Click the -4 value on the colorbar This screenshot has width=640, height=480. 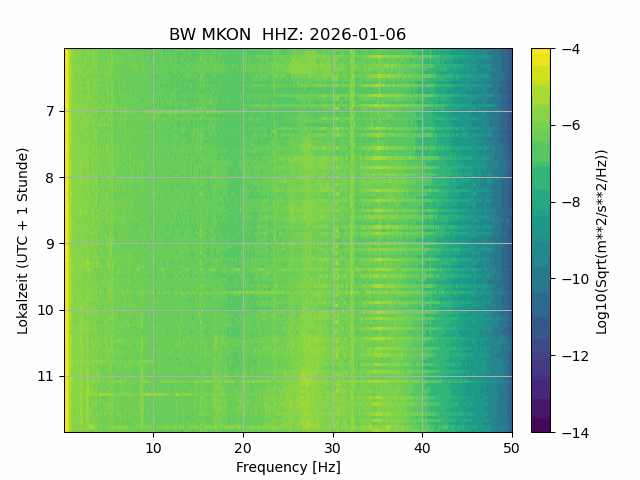click(570, 49)
